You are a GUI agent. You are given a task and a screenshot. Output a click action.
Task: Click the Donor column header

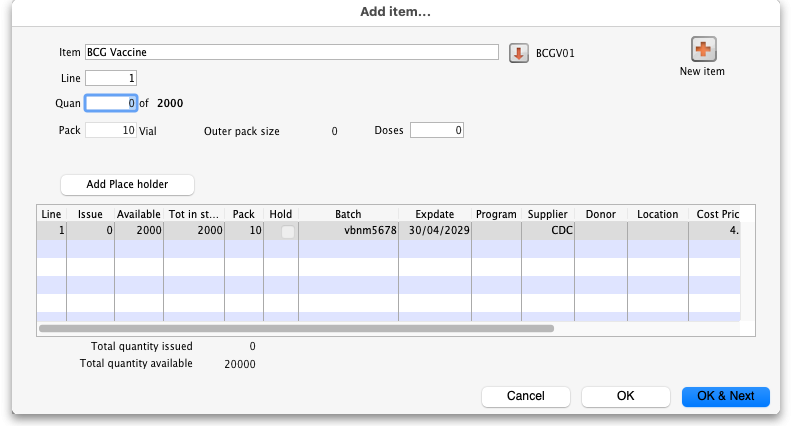click(602, 214)
